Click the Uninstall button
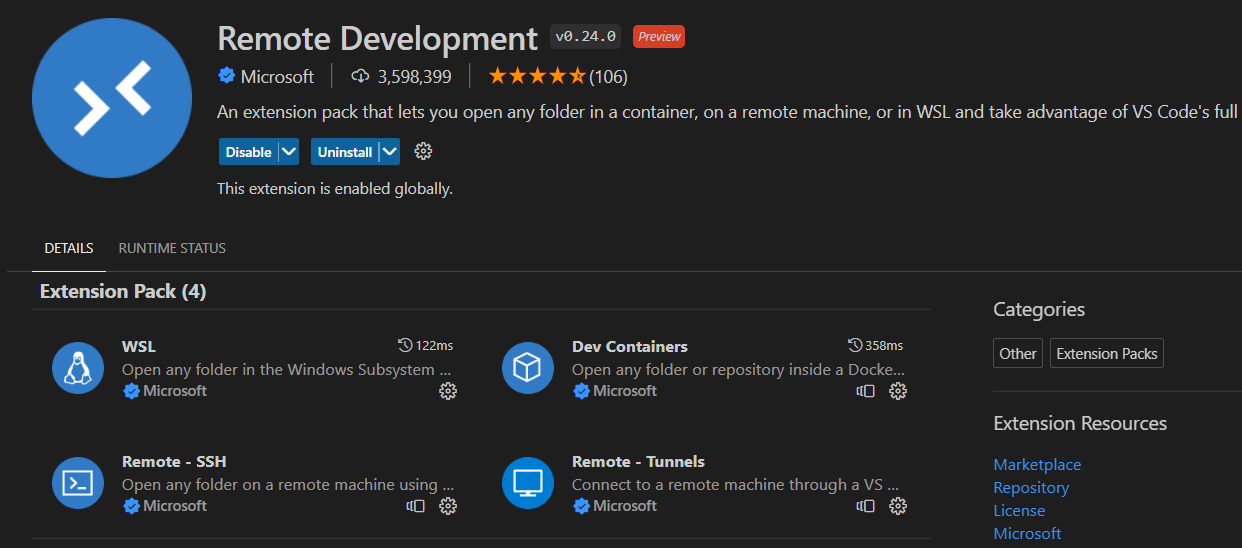The image size is (1242, 548). pos(345,152)
